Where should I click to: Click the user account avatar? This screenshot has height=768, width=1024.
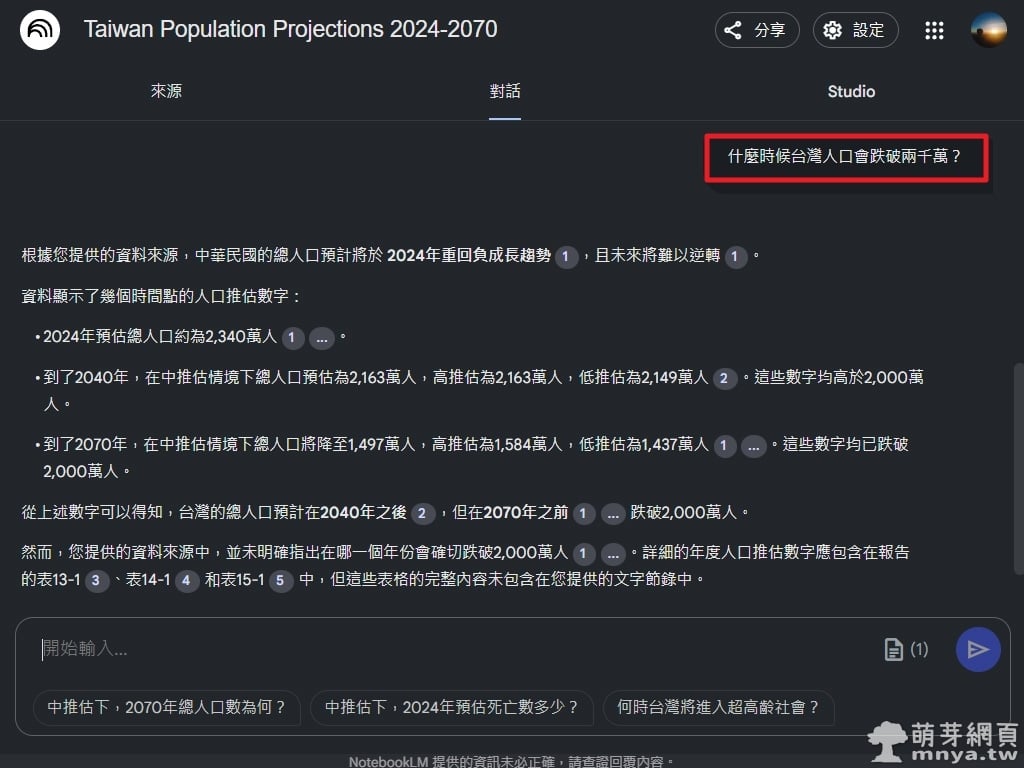coord(988,30)
